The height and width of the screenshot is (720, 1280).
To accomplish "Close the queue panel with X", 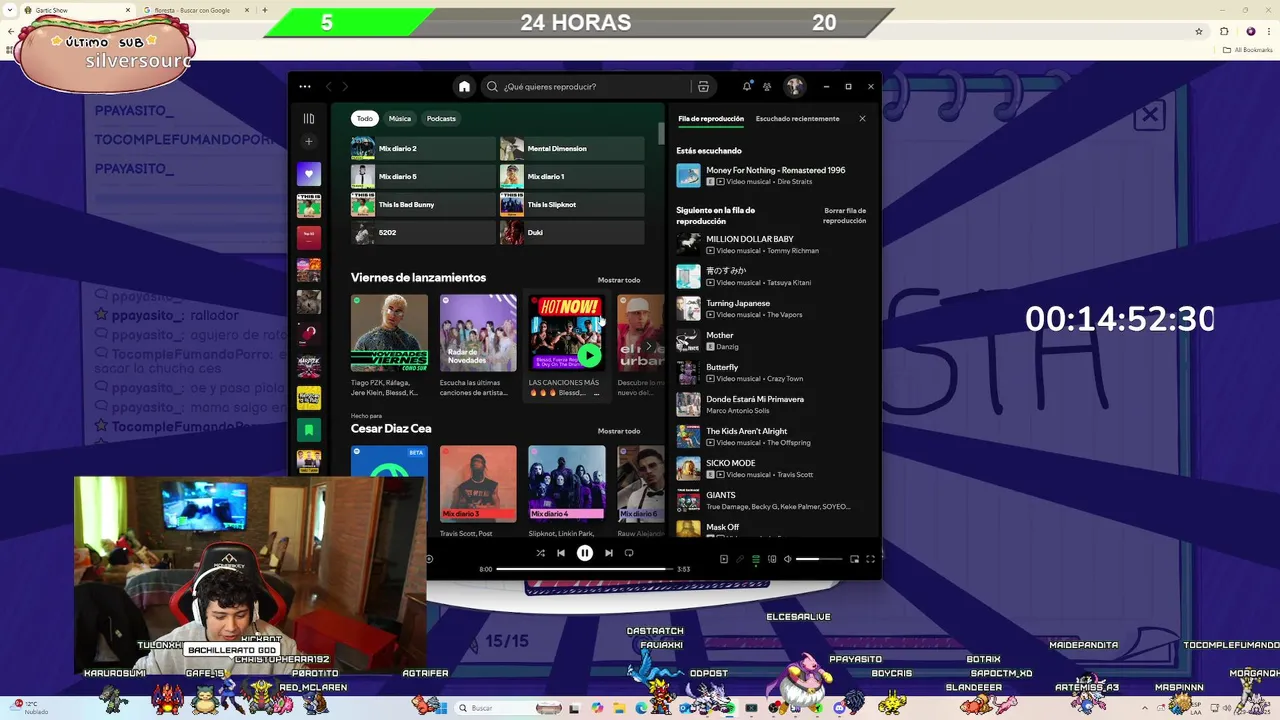I will pos(862,119).
